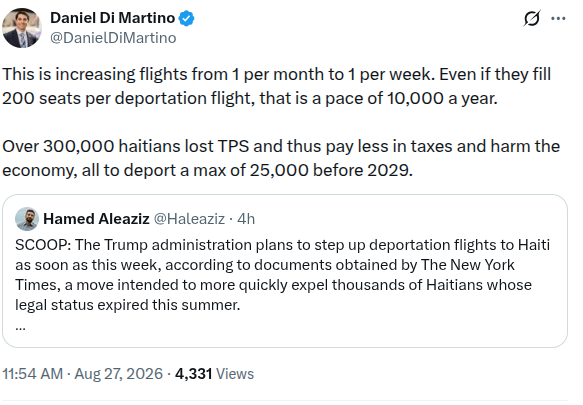Click the 4,331 Views count
This screenshot has width=583, height=405.
pyautogui.click(x=215, y=374)
